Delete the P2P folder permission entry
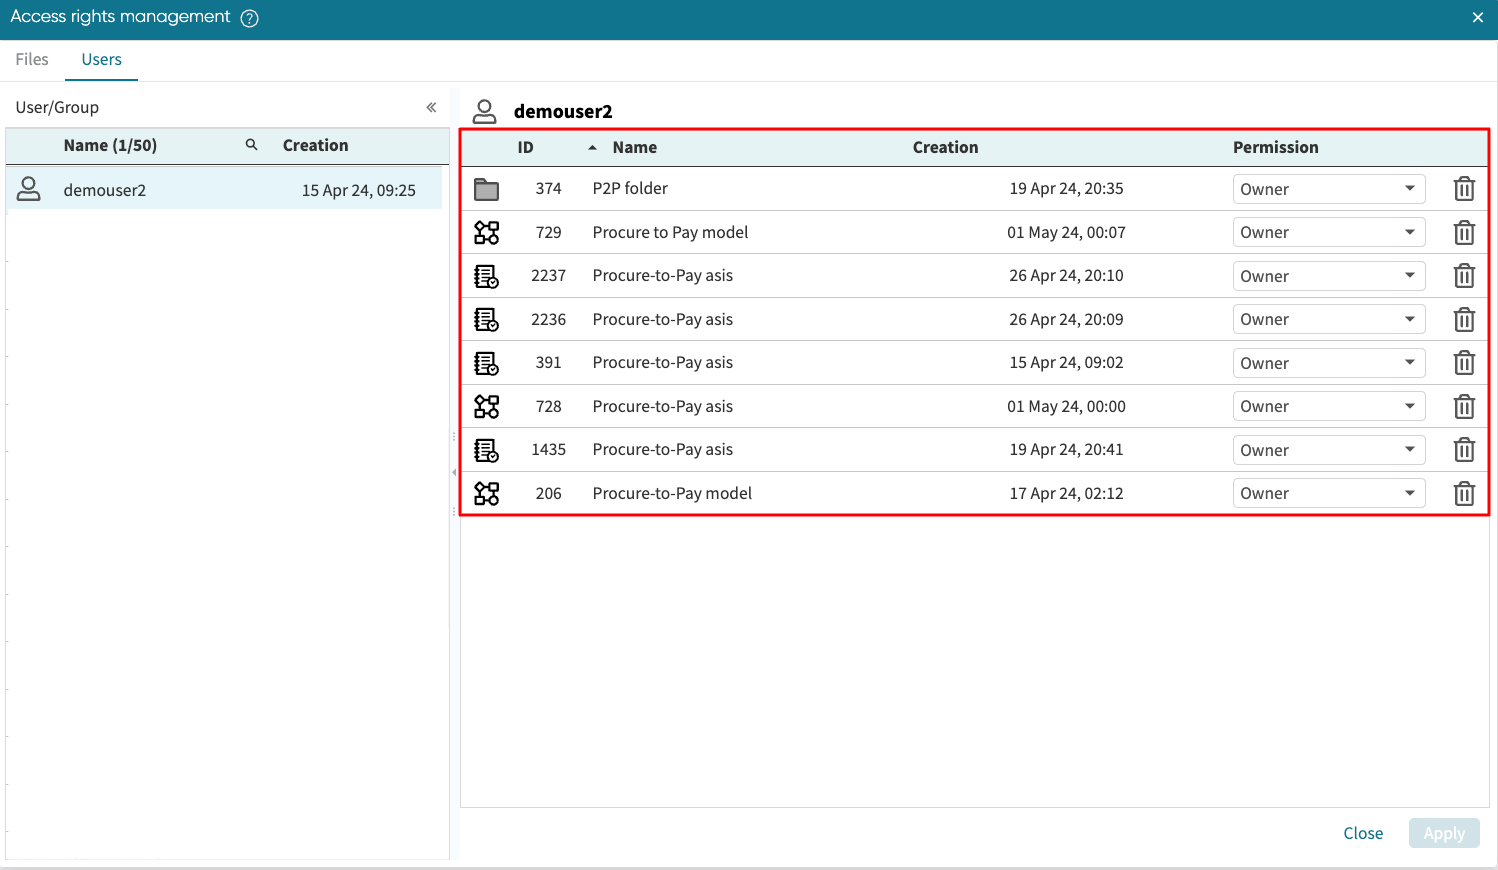The image size is (1498, 870). point(1463,189)
